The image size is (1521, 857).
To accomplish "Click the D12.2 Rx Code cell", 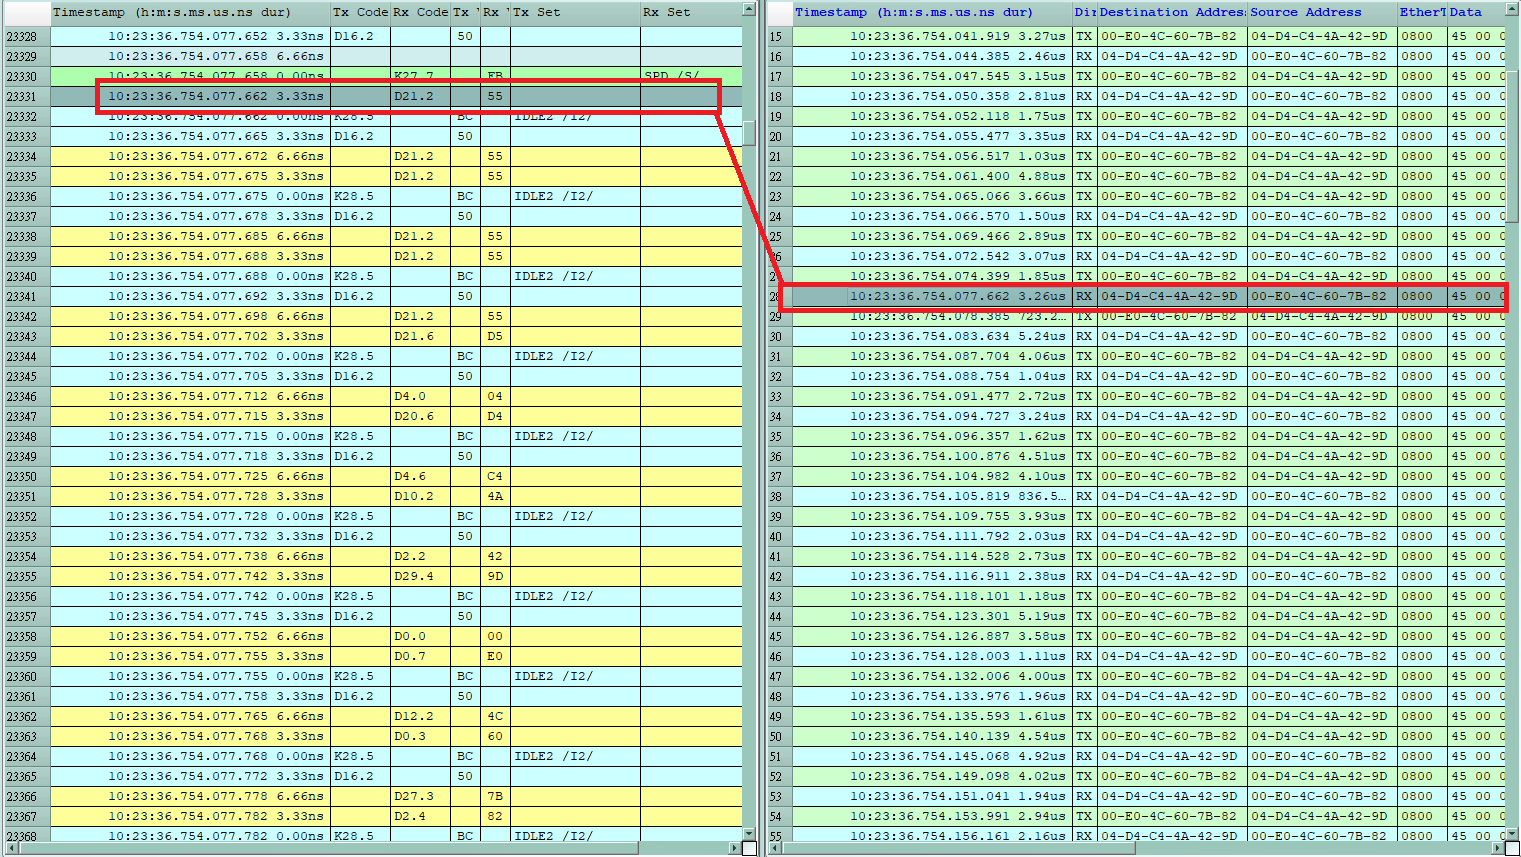I will tap(420, 716).
